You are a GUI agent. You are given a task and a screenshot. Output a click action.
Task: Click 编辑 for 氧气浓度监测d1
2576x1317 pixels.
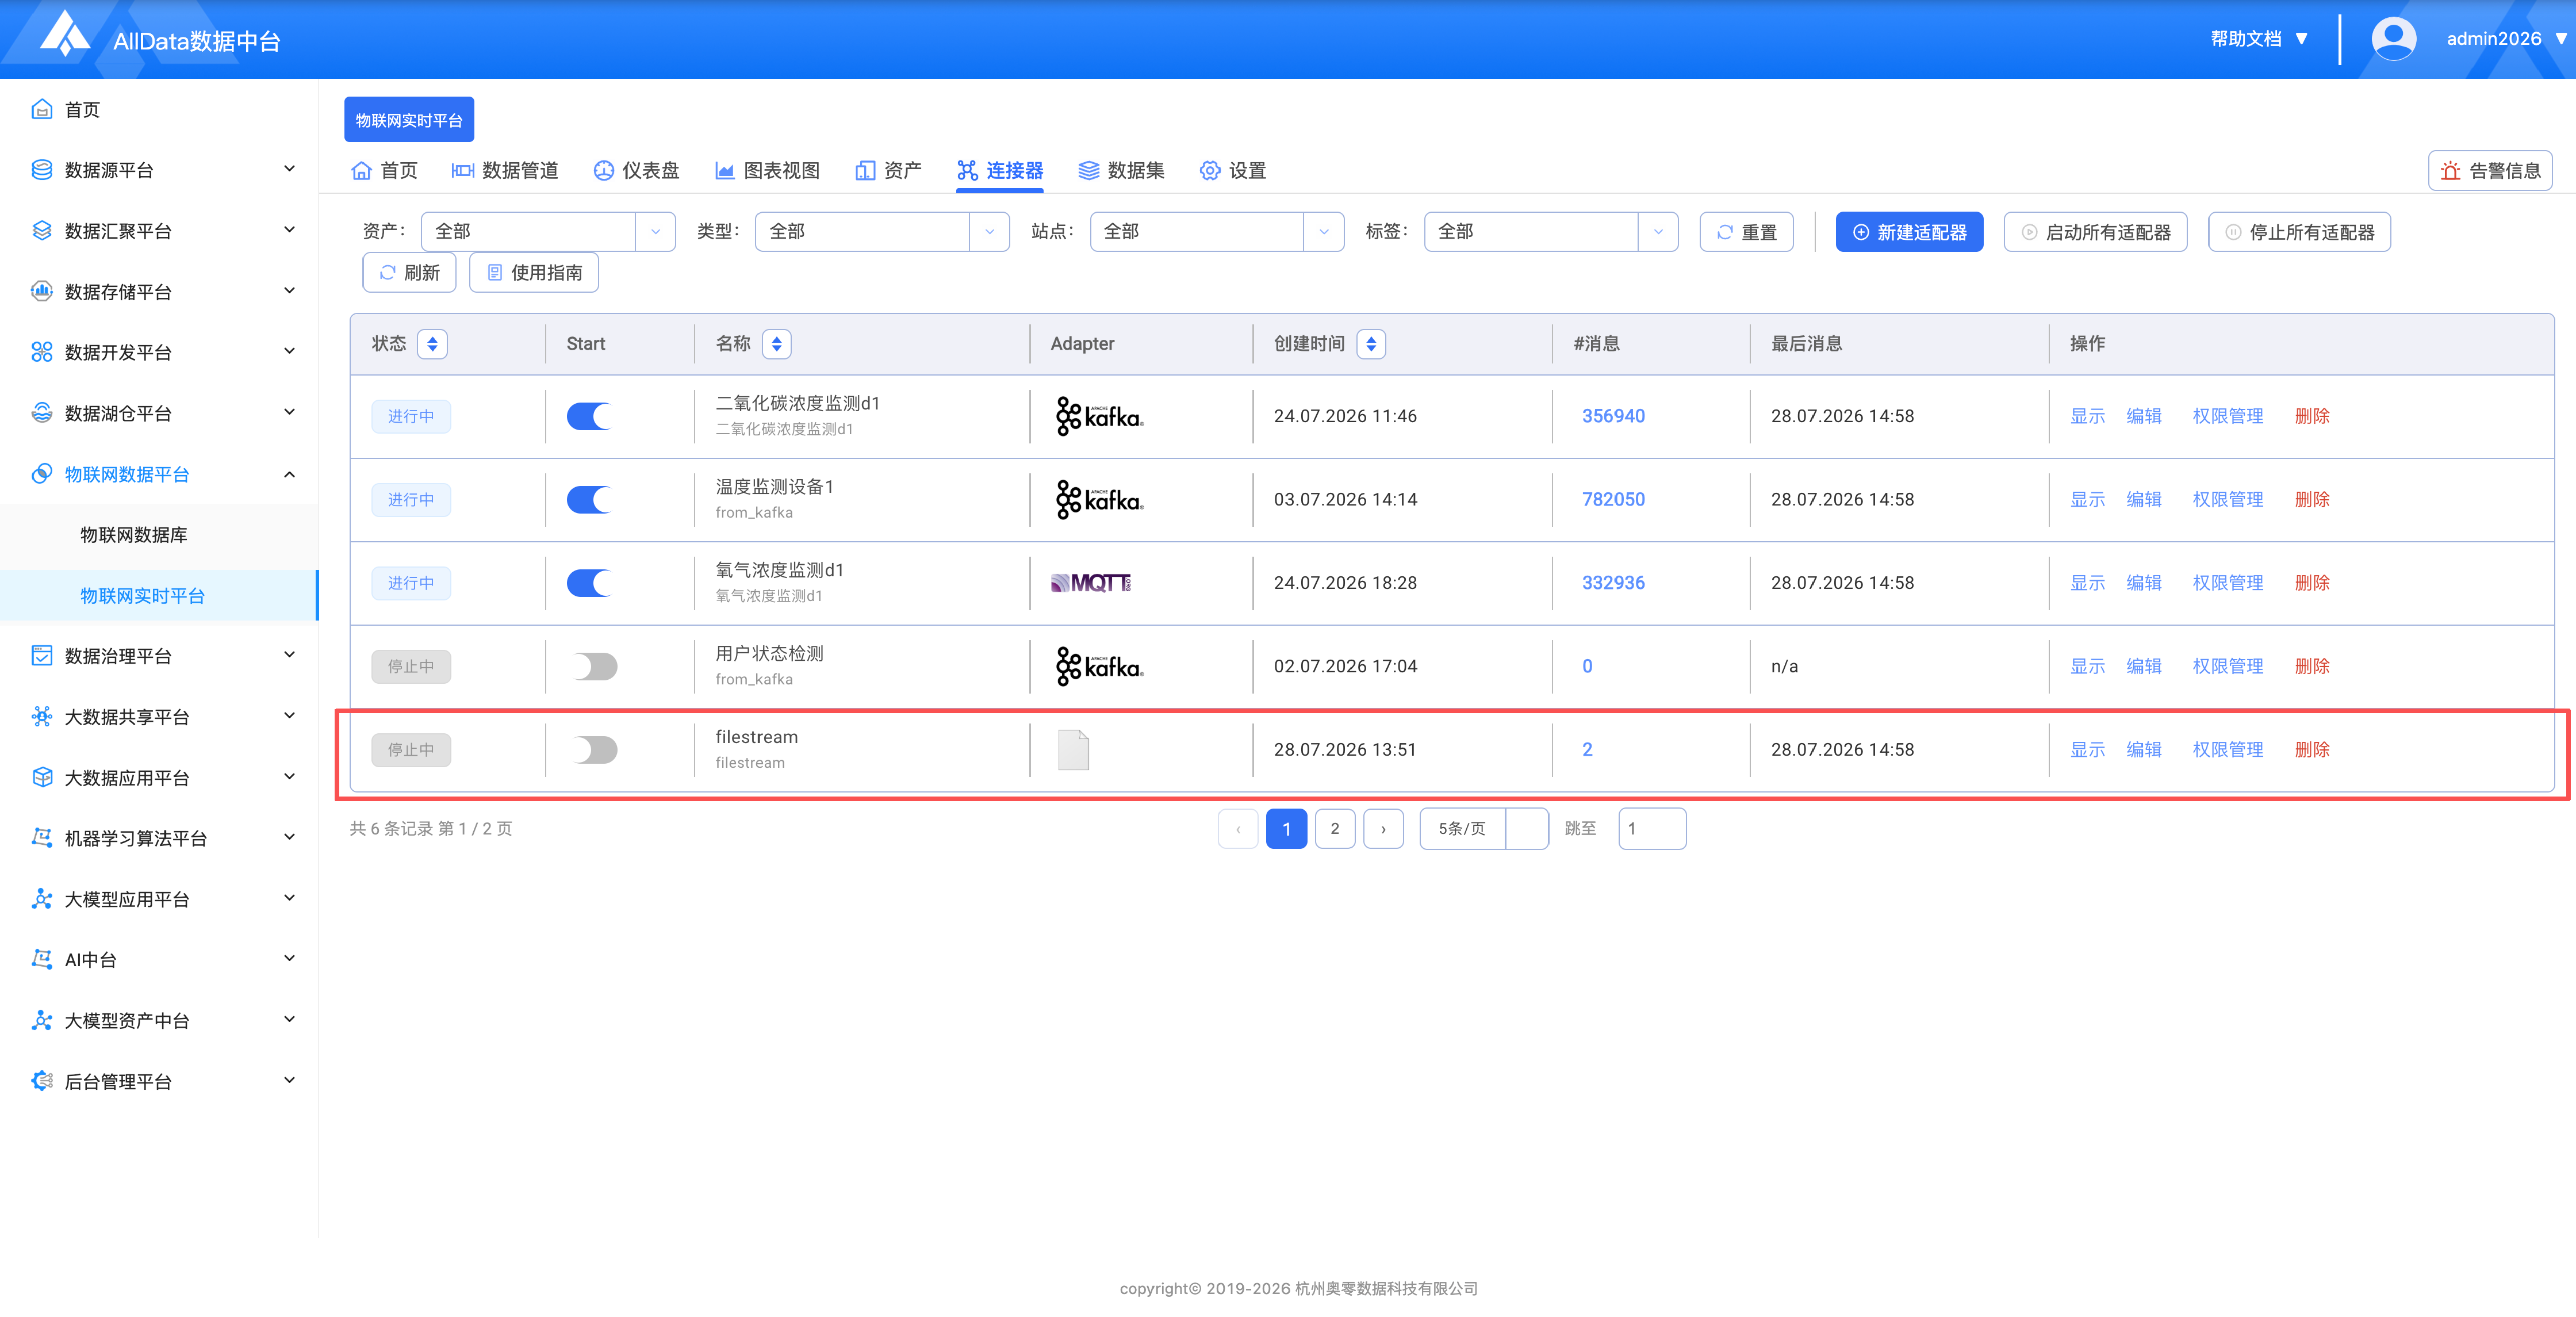(2144, 583)
